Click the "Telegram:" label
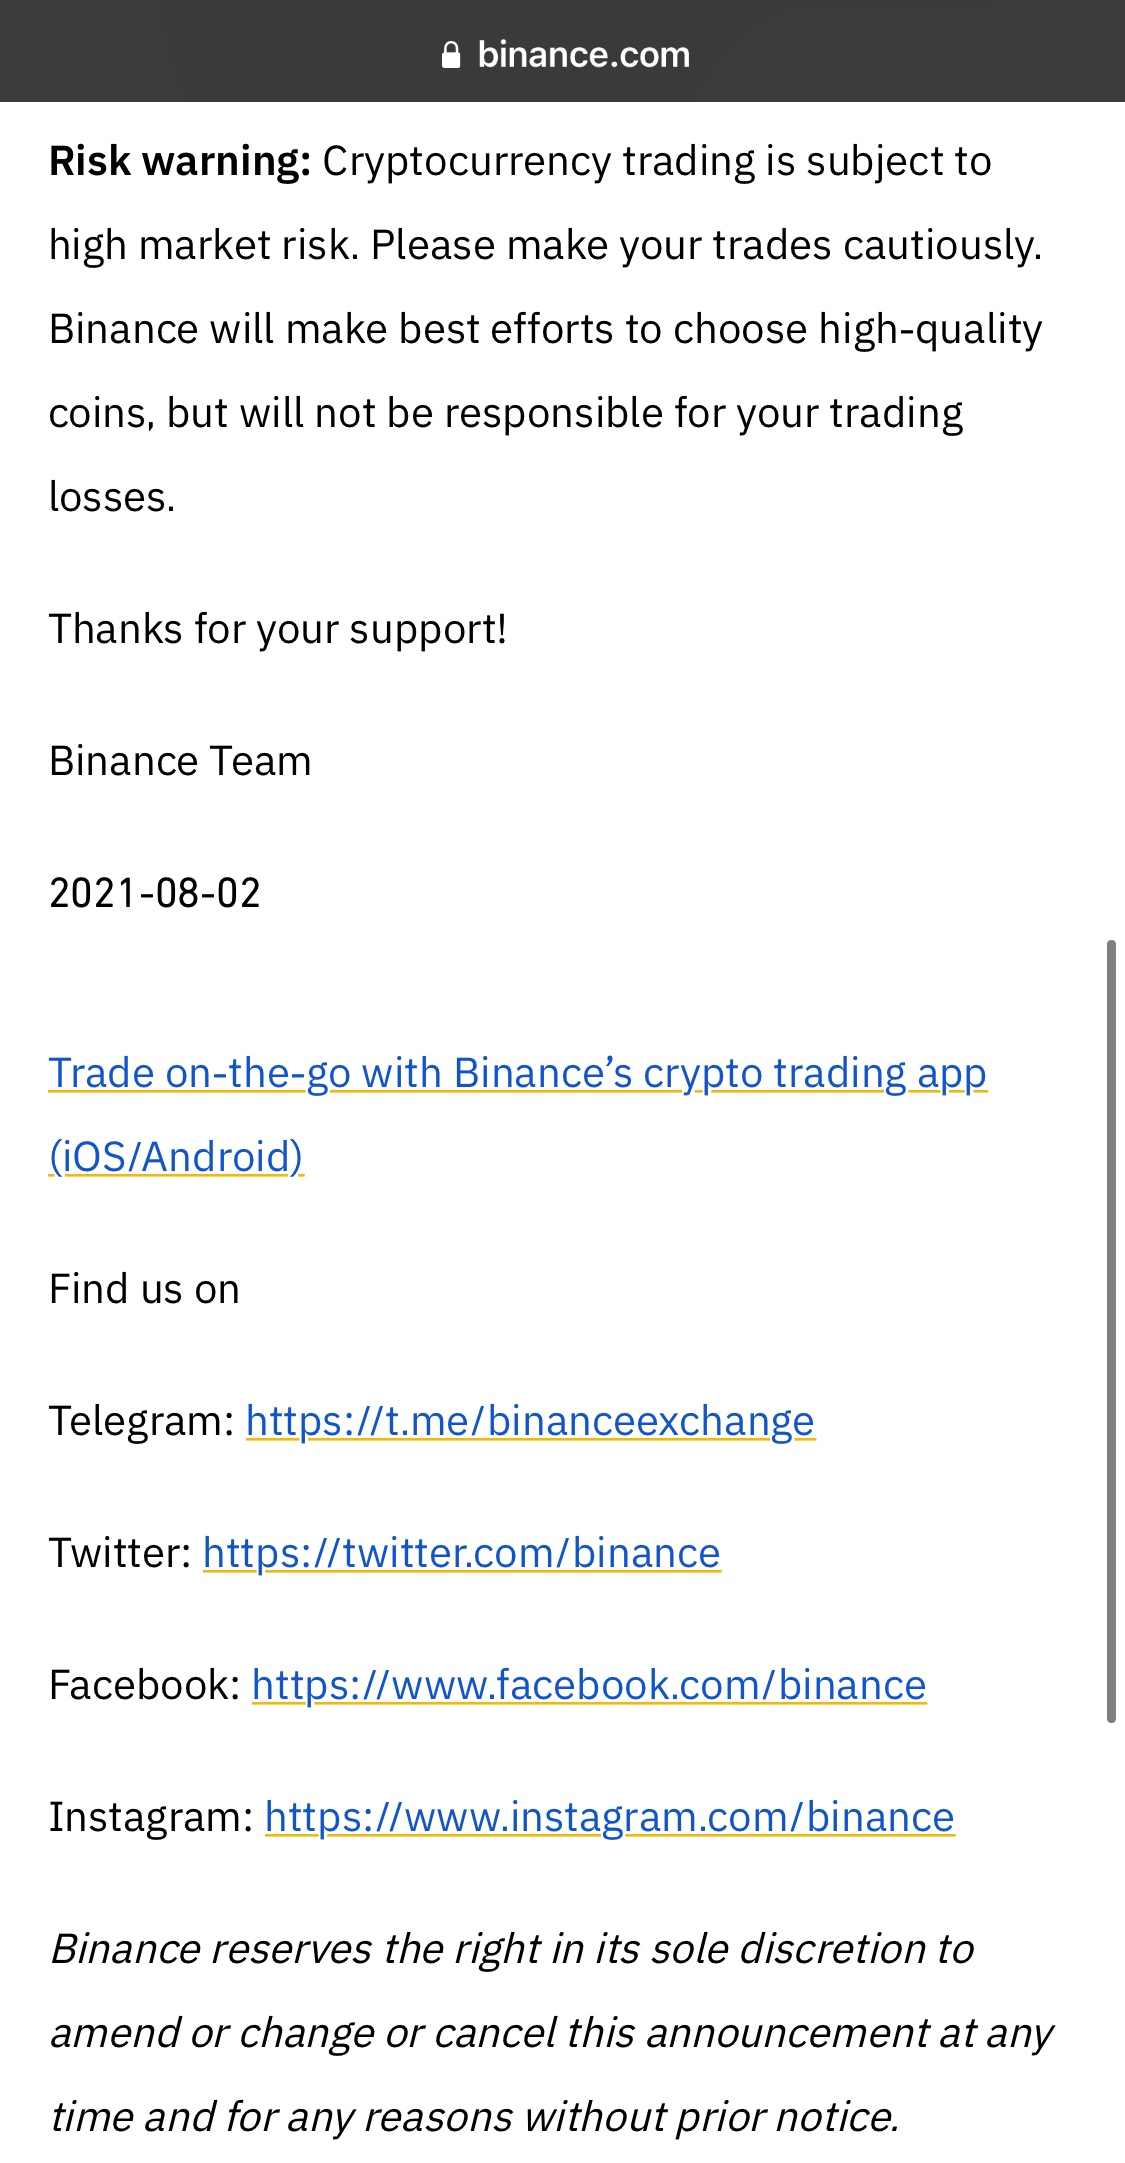Screen dimensions: 1125x2163 pos(141,1421)
